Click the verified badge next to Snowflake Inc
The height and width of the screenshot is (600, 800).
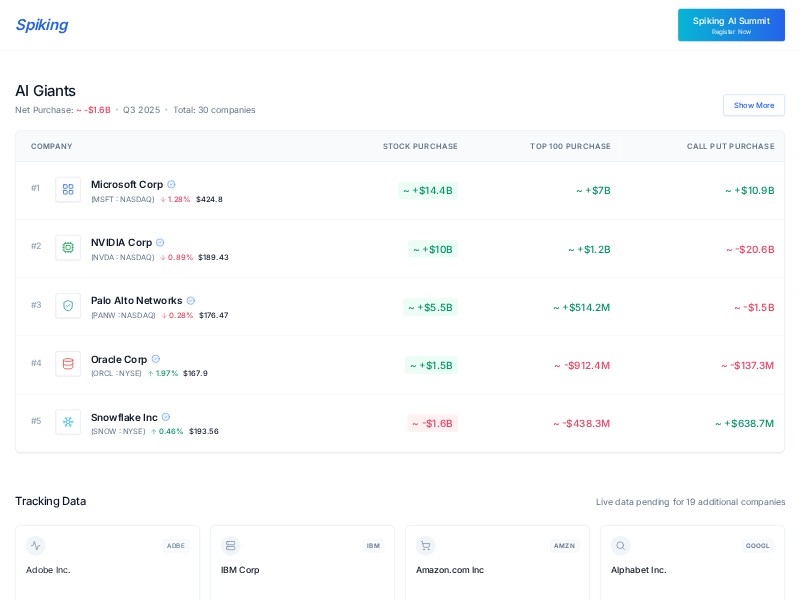165,417
